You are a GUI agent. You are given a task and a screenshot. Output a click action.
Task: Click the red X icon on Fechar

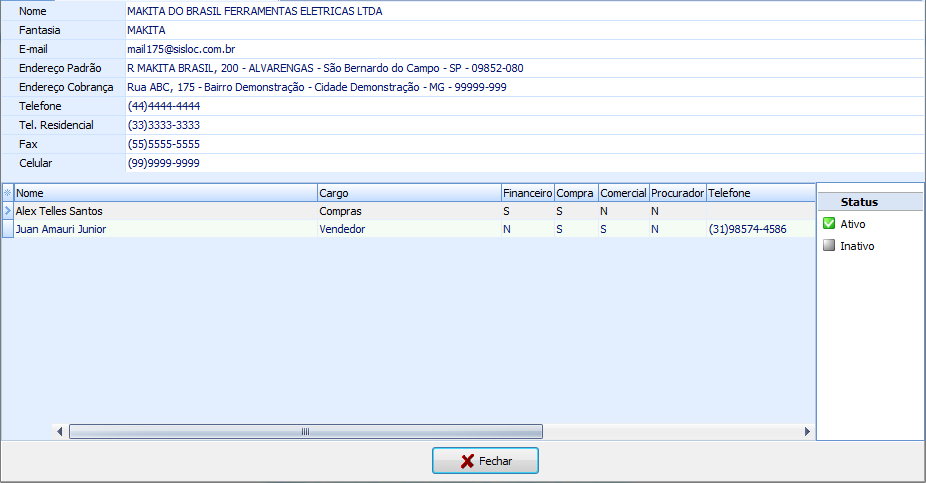click(467, 461)
